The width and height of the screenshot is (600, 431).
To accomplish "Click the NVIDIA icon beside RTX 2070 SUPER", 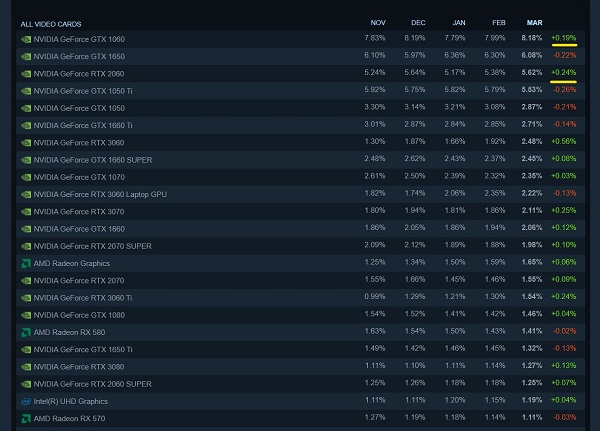I will pos(26,246).
